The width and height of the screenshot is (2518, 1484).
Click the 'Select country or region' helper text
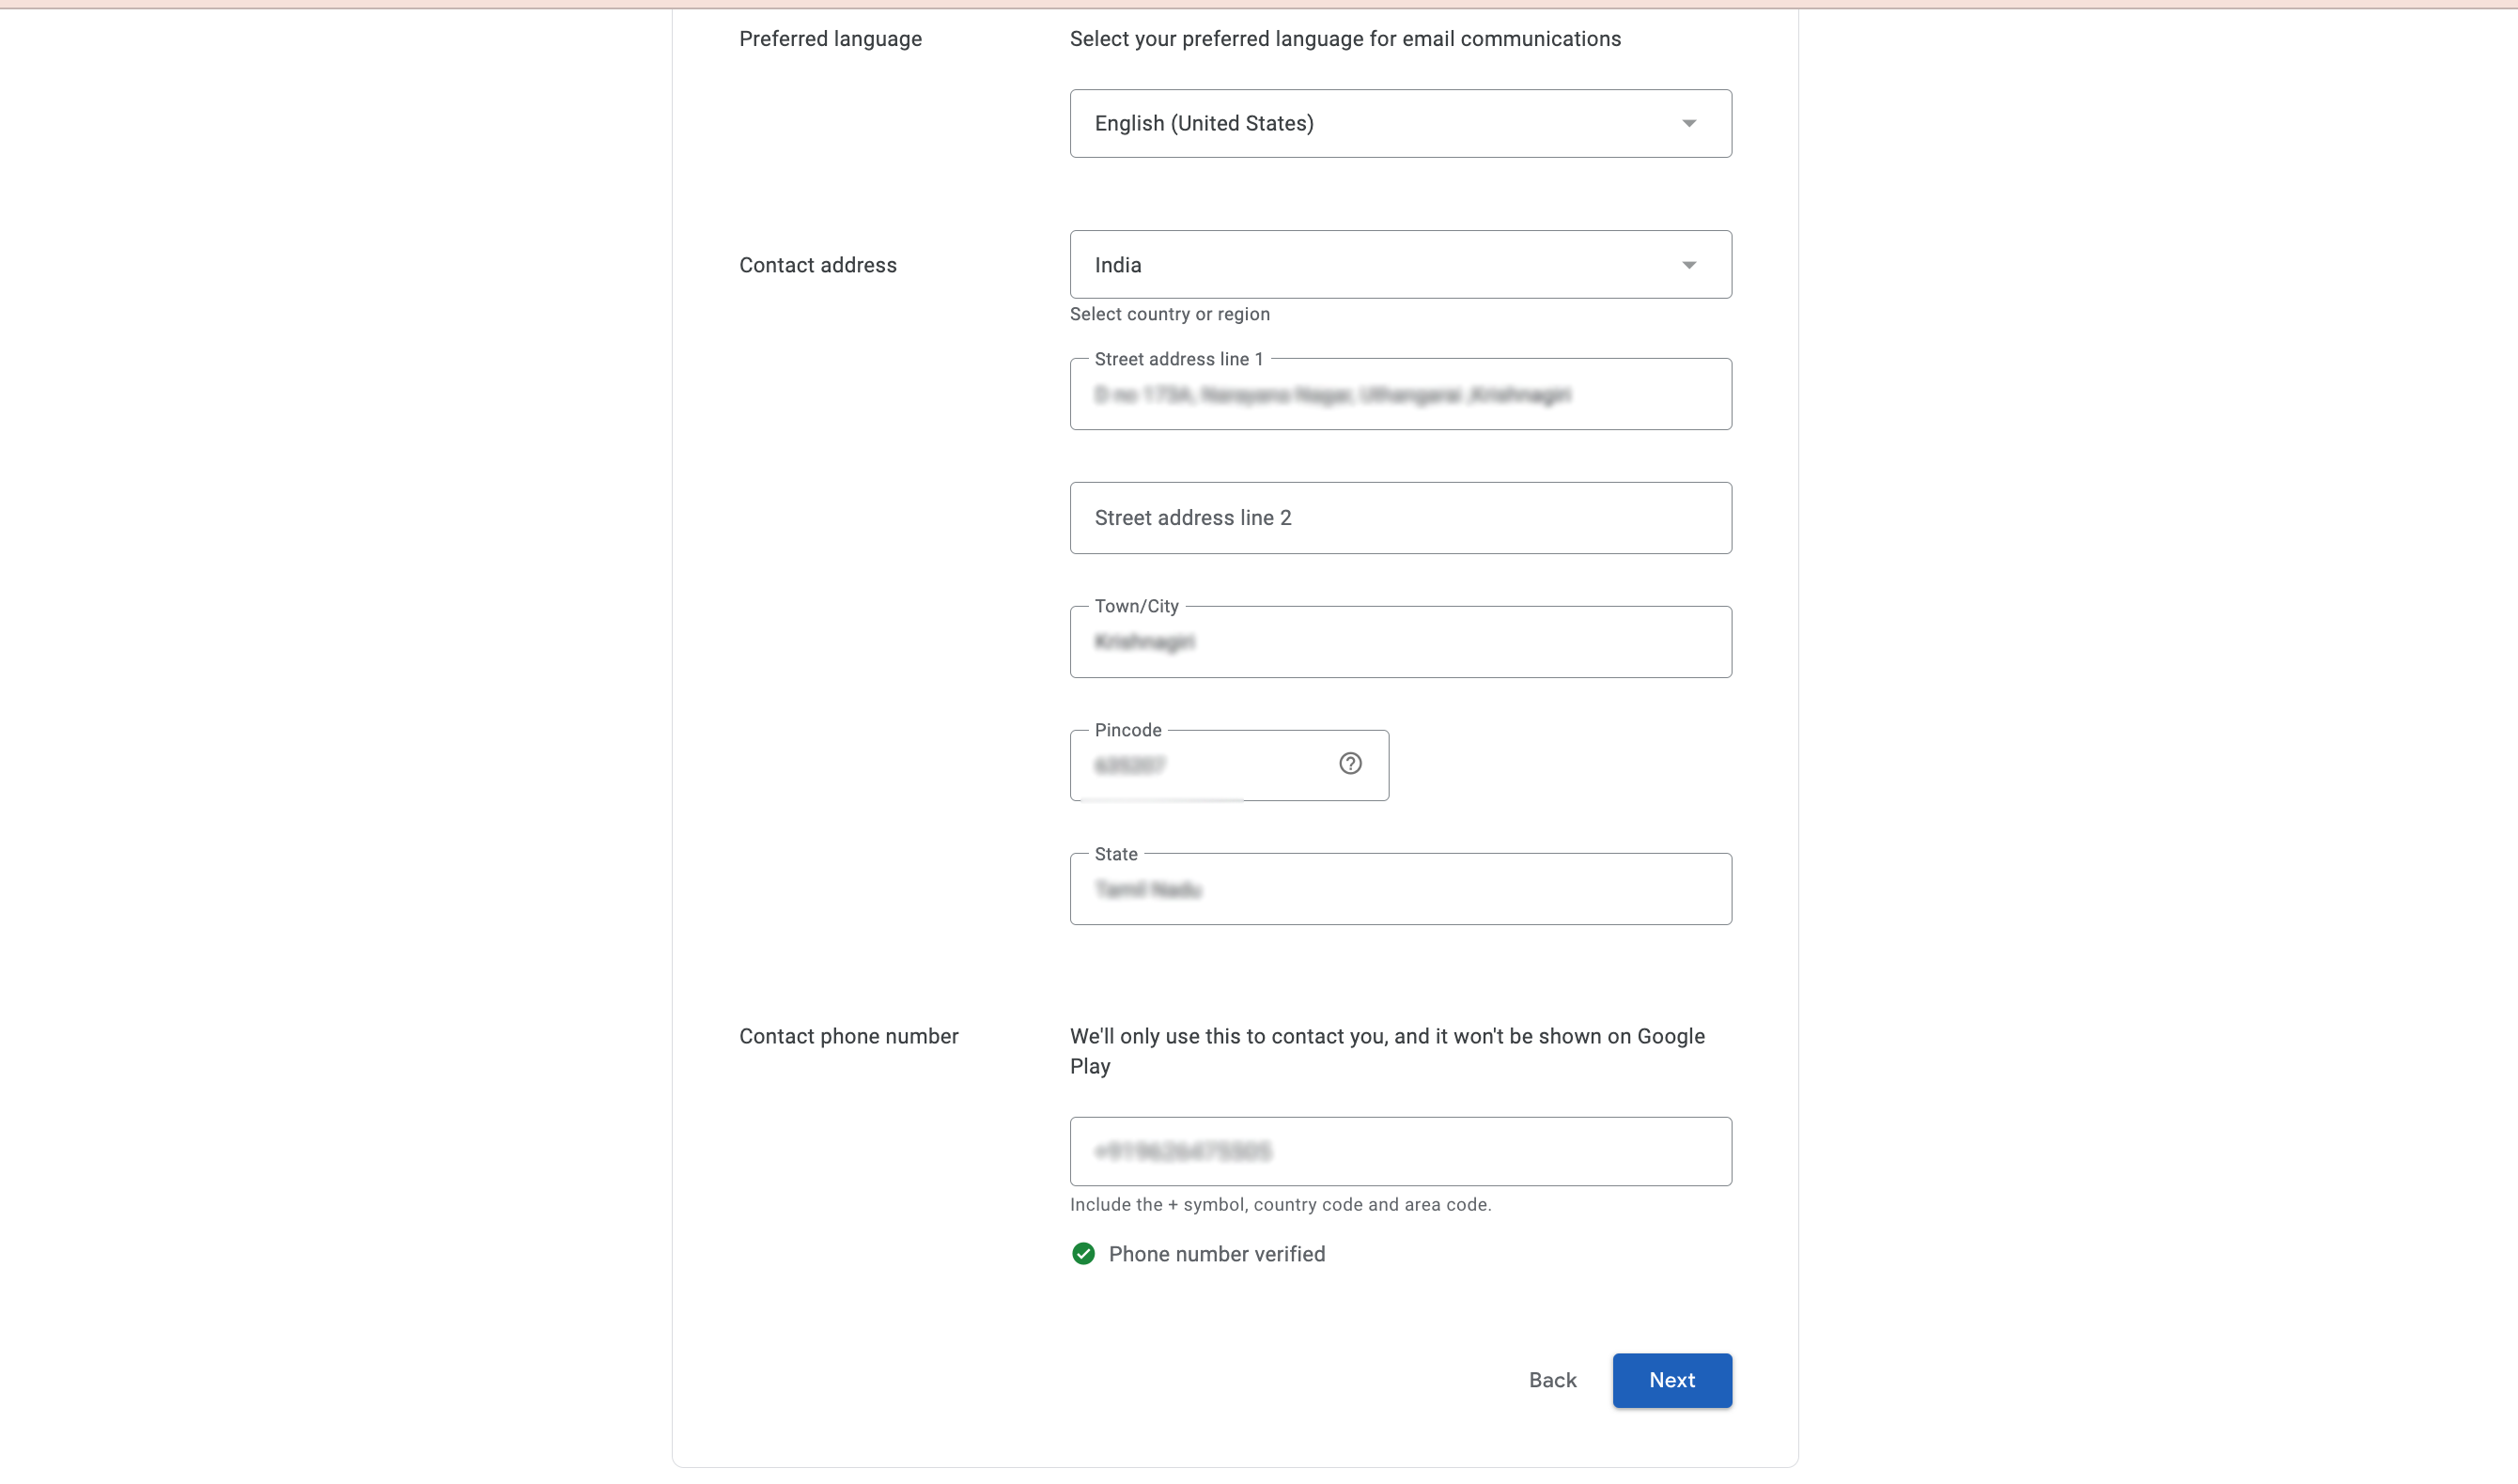1169,314
